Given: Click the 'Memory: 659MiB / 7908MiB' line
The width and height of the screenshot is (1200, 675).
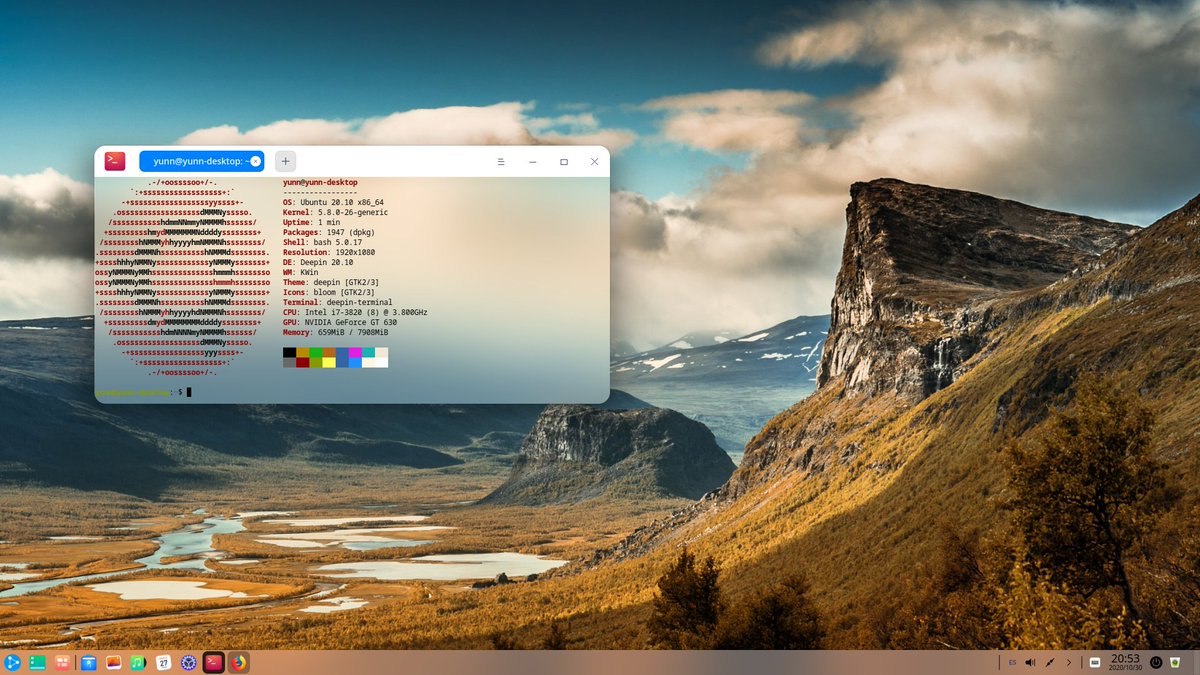Looking at the screenshot, I should (x=336, y=332).
